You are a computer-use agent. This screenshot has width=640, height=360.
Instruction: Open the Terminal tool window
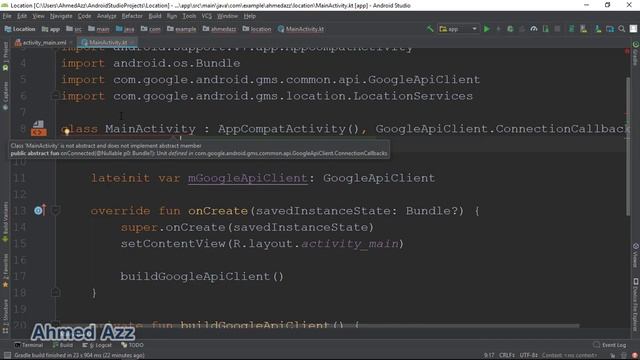coord(29,345)
